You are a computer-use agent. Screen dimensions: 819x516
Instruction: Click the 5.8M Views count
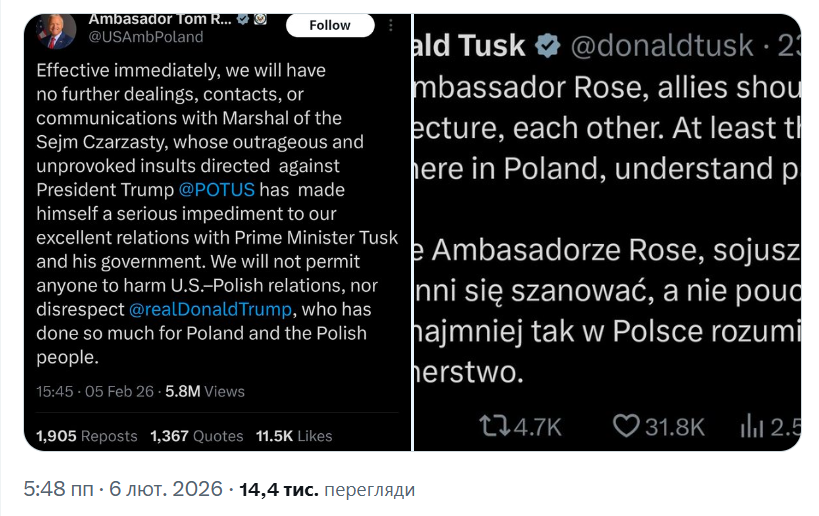[210, 391]
